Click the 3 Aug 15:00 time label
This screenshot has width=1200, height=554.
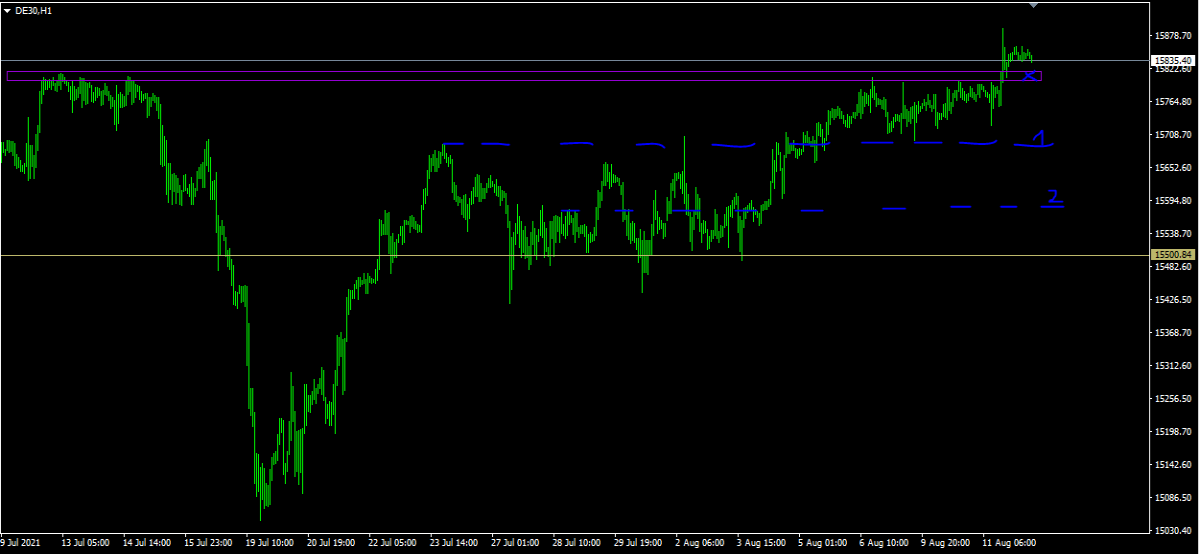(760, 543)
